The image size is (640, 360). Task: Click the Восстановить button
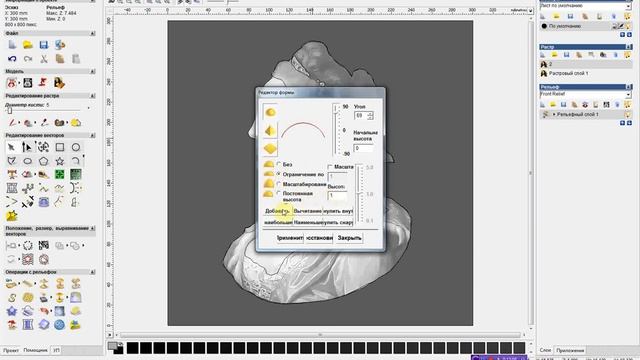[x=319, y=238]
